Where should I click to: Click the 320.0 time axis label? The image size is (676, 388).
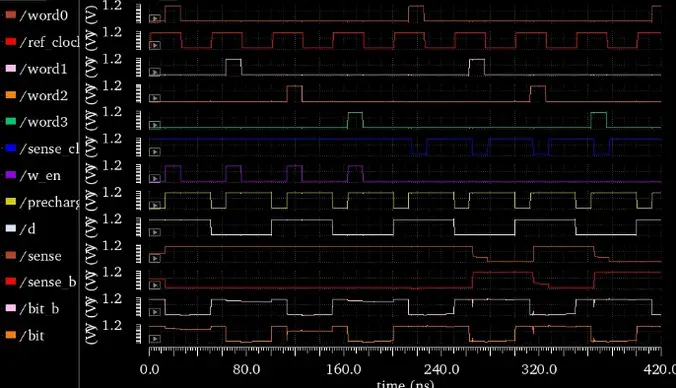coord(539,369)
